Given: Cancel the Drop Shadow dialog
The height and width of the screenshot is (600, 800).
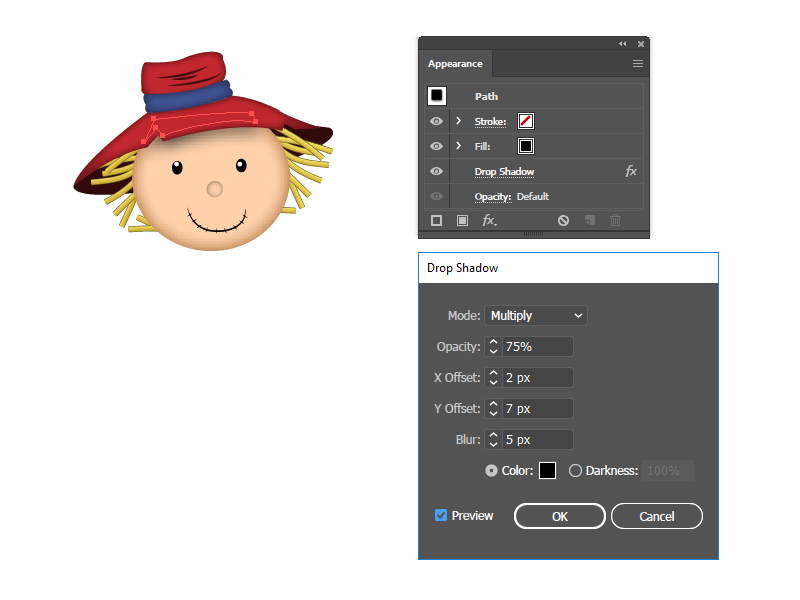Looking at the screenshot, I should pyautogui.click(x=656, y=516).
